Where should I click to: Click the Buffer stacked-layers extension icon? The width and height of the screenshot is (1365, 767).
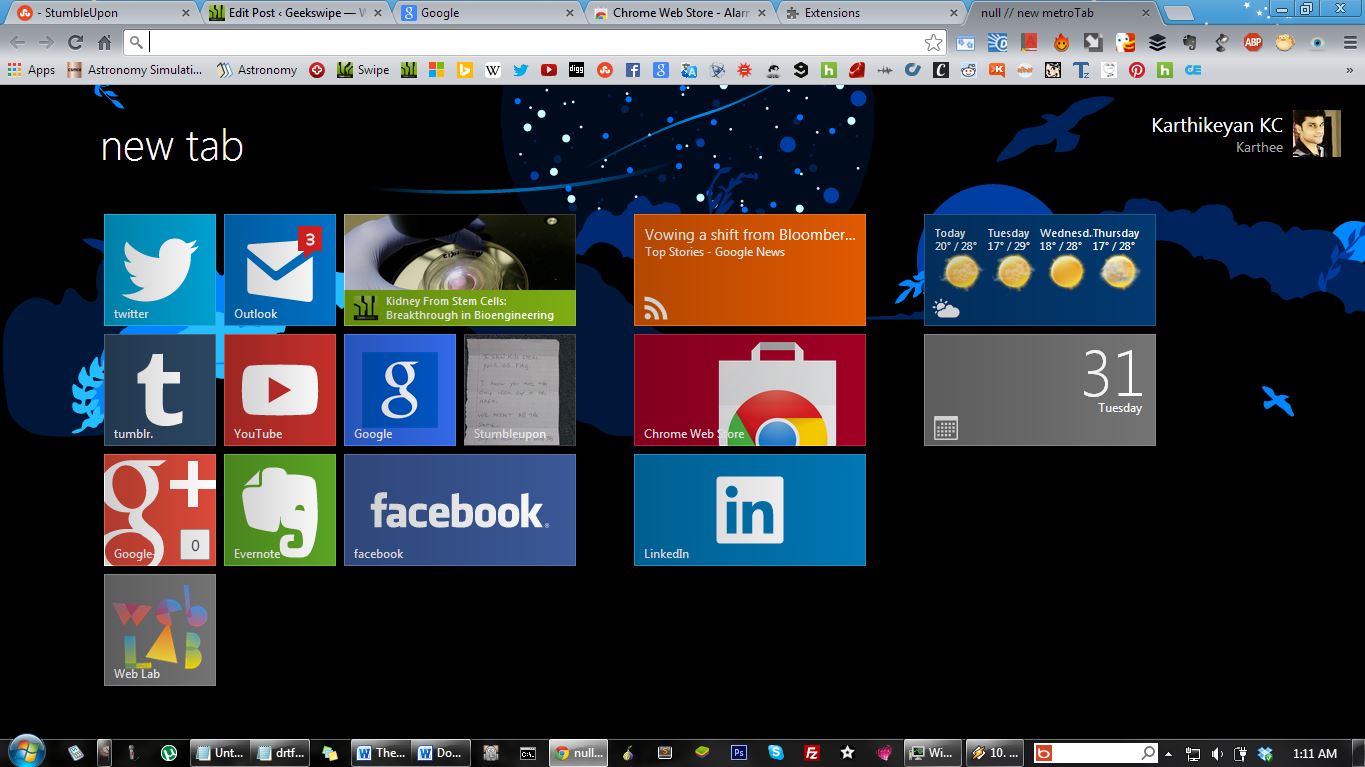point(1157,42)
